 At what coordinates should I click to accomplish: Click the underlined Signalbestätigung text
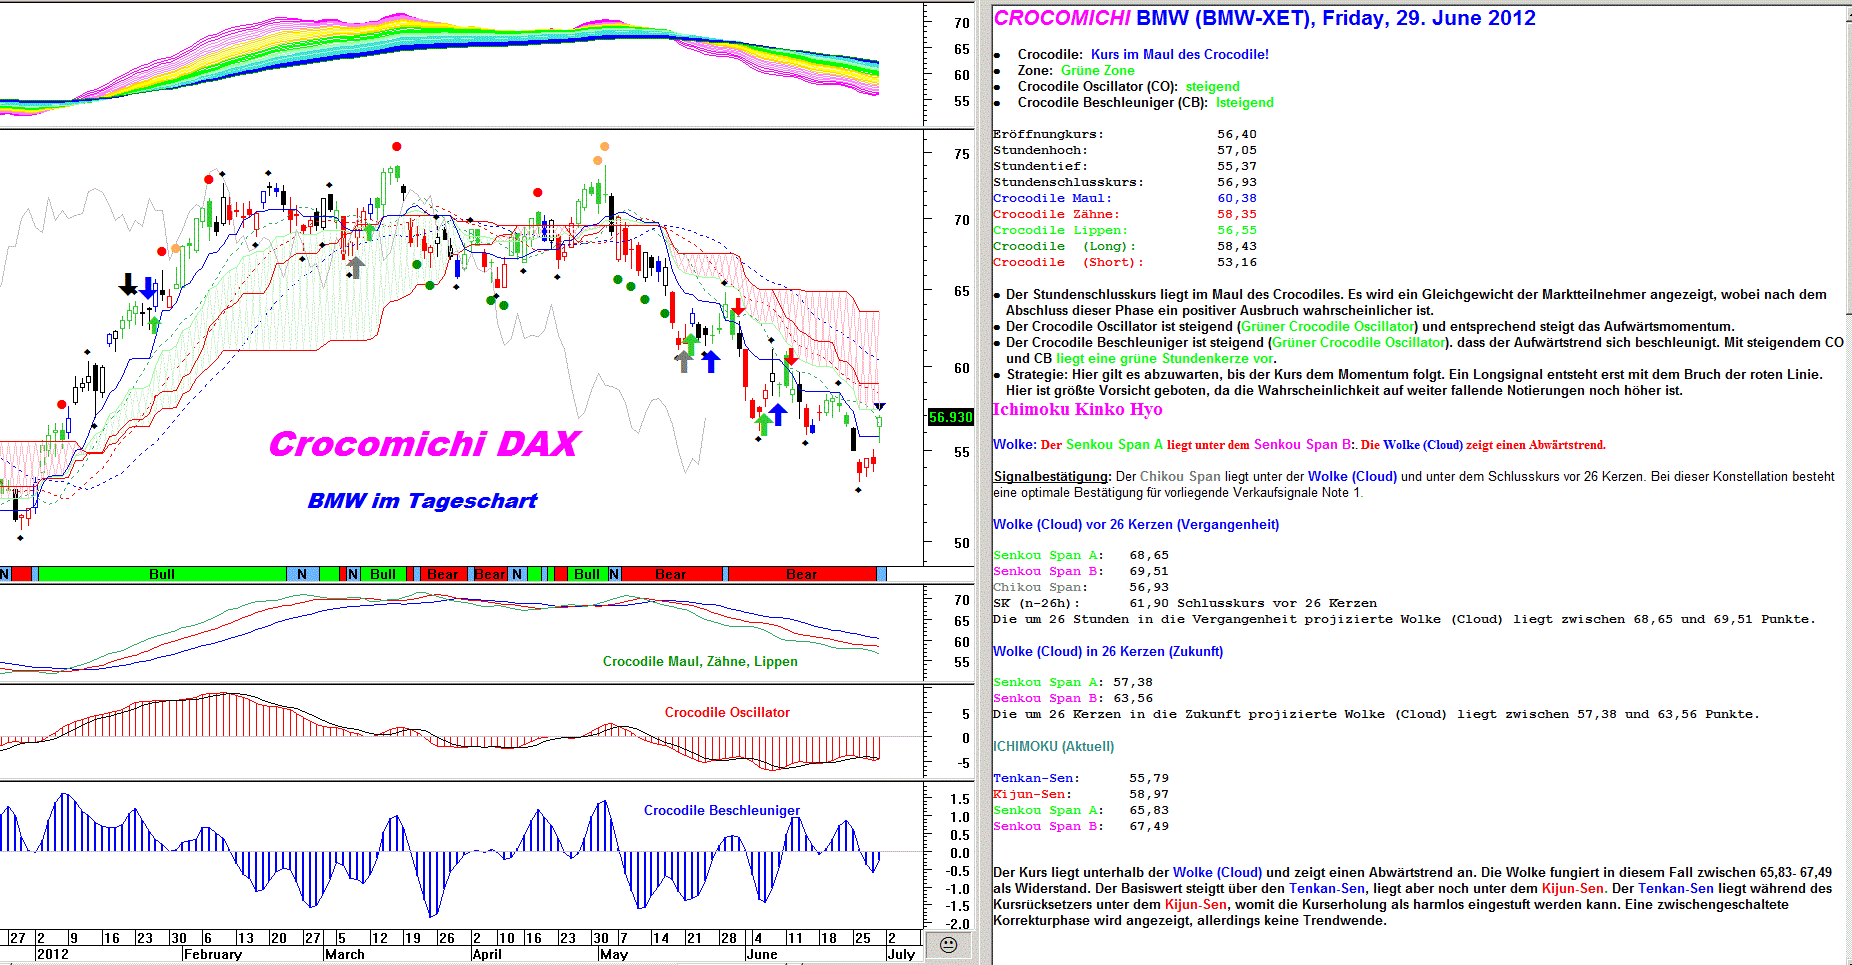click(1051, 477)
